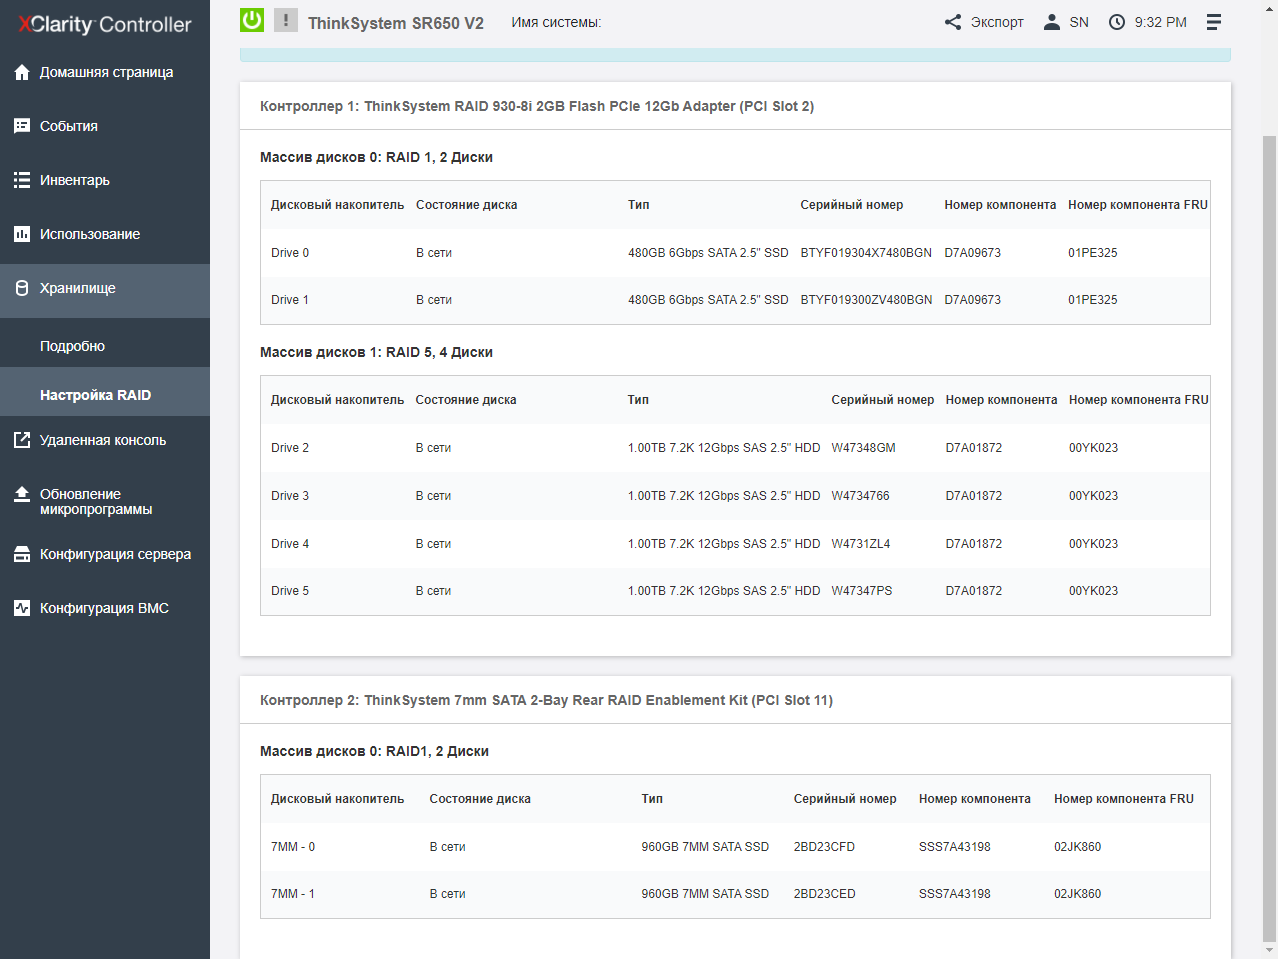Image resolution: width=1278 pixels, height=959 pixels.
Task: Click the SN user label
Action: tap(1079, 22)
